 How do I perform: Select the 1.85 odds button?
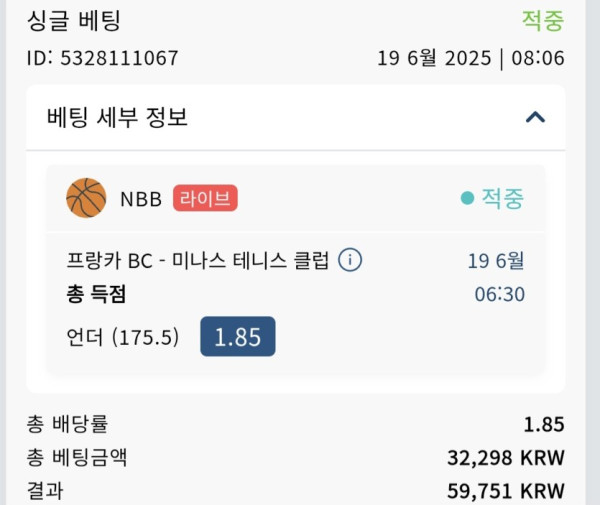tap(238, 336)
